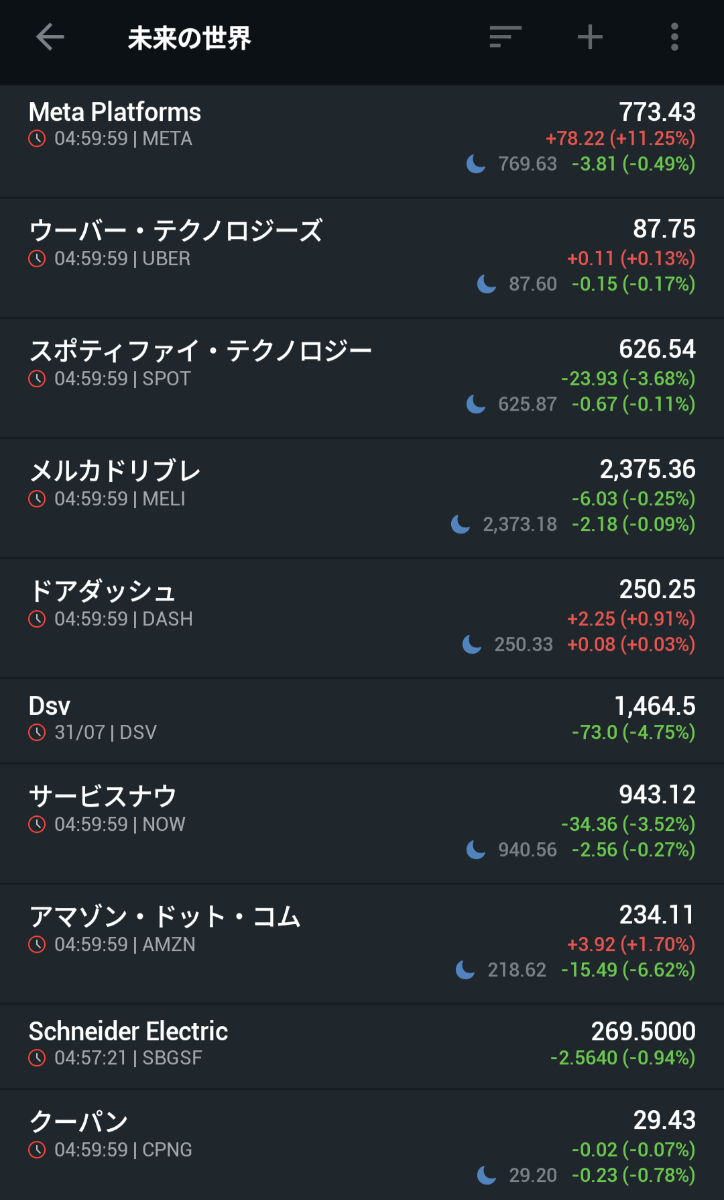Tap the moon icon in the MELI row
724x1200 pixels.
[460, 524]
